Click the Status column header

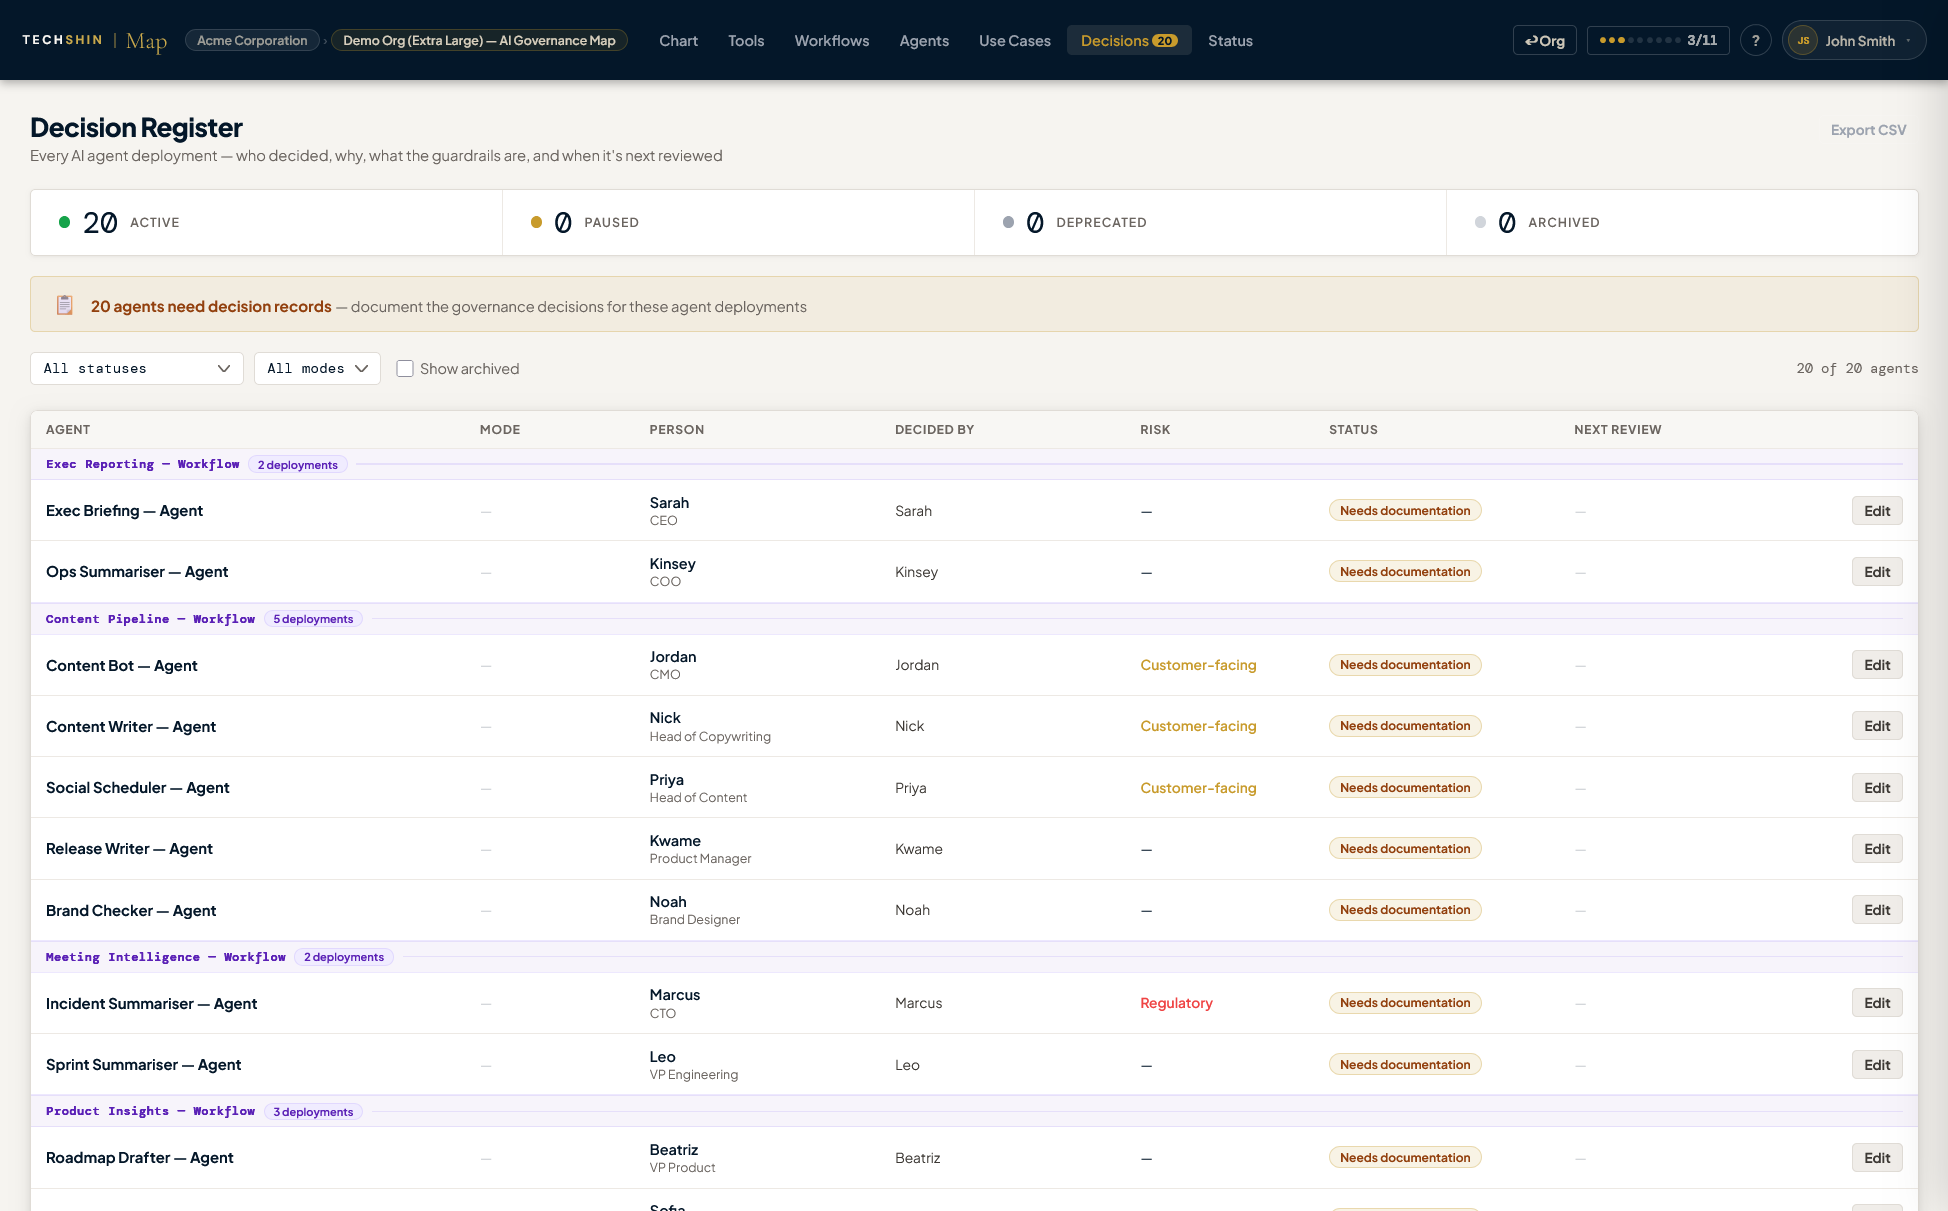click(x=1353, y=429)
